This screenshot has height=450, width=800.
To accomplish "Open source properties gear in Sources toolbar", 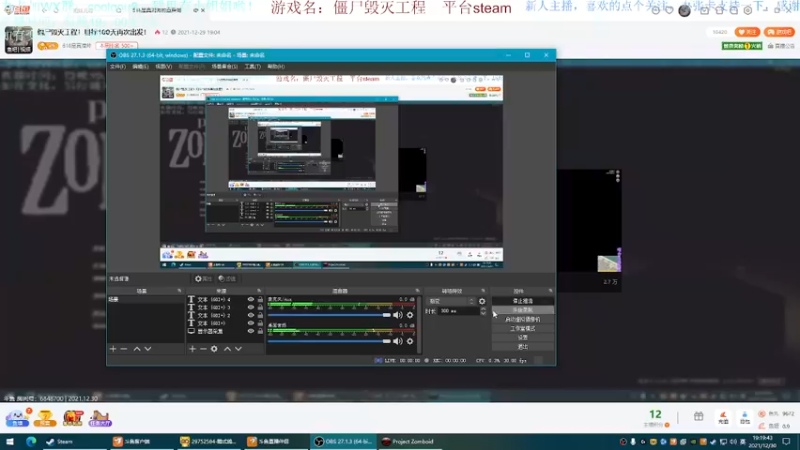I will (x=214, y=349).
